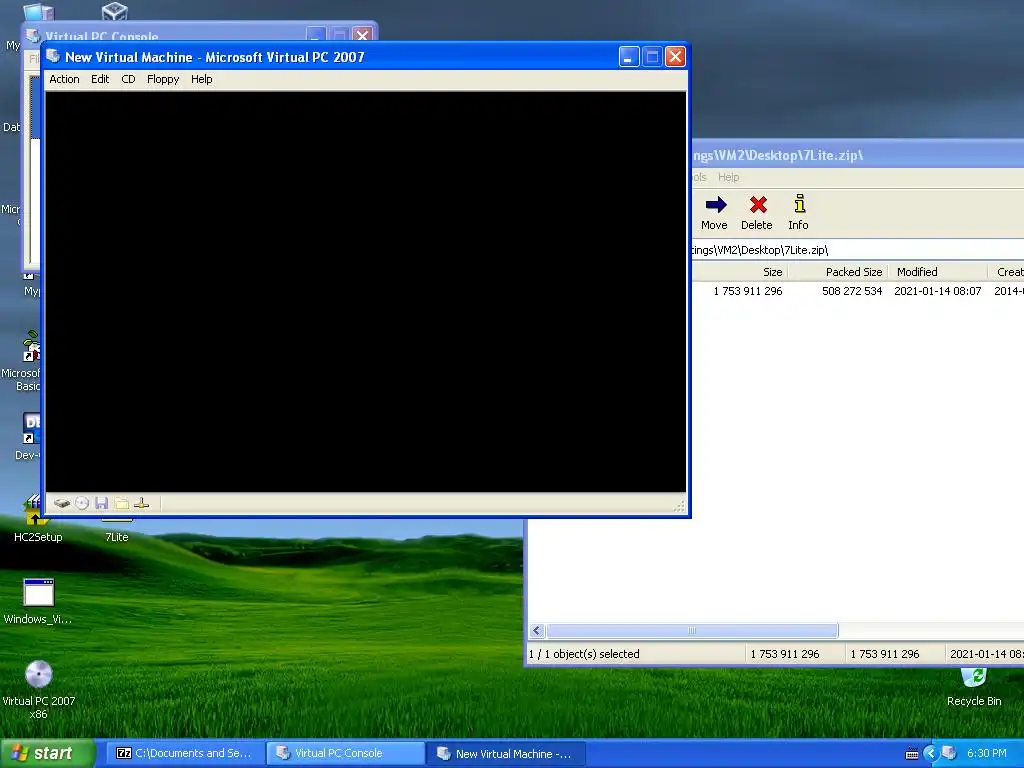Switch to the 7-Zip taskbar button
The height and width of the screenshot is (768, 1024).
click(x=185, y=754)
